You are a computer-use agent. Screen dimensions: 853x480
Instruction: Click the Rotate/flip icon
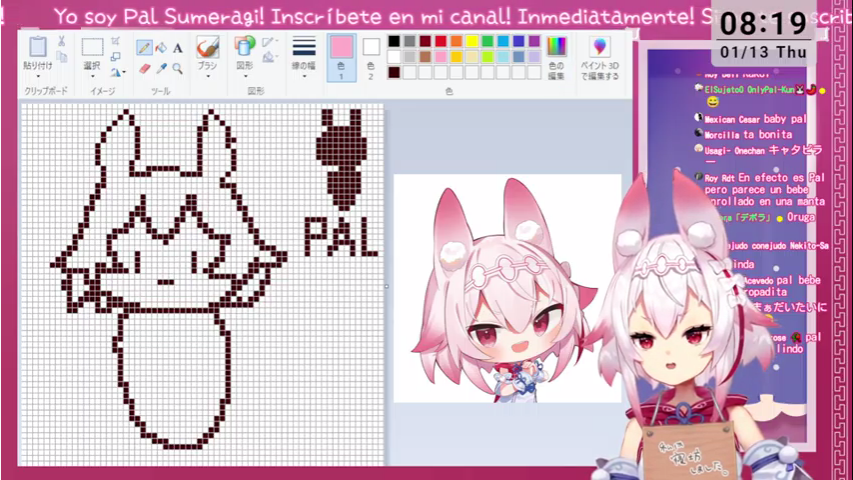(115, 71)
